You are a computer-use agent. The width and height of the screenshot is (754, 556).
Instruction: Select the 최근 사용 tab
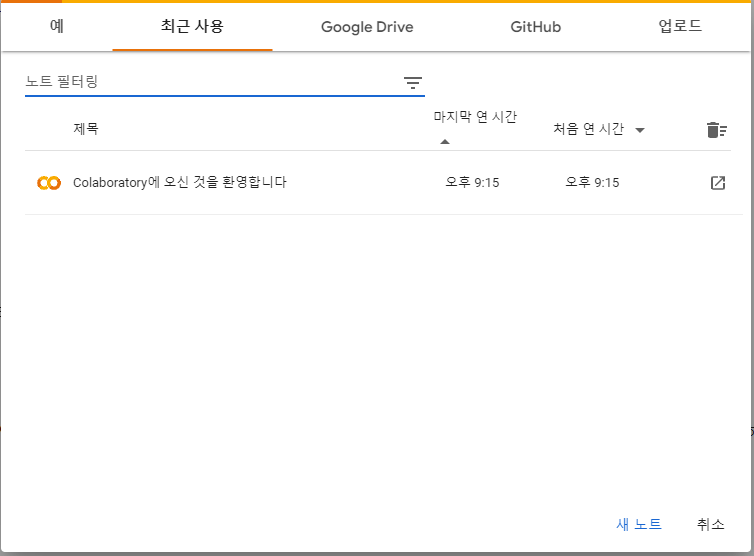(192, 26)
